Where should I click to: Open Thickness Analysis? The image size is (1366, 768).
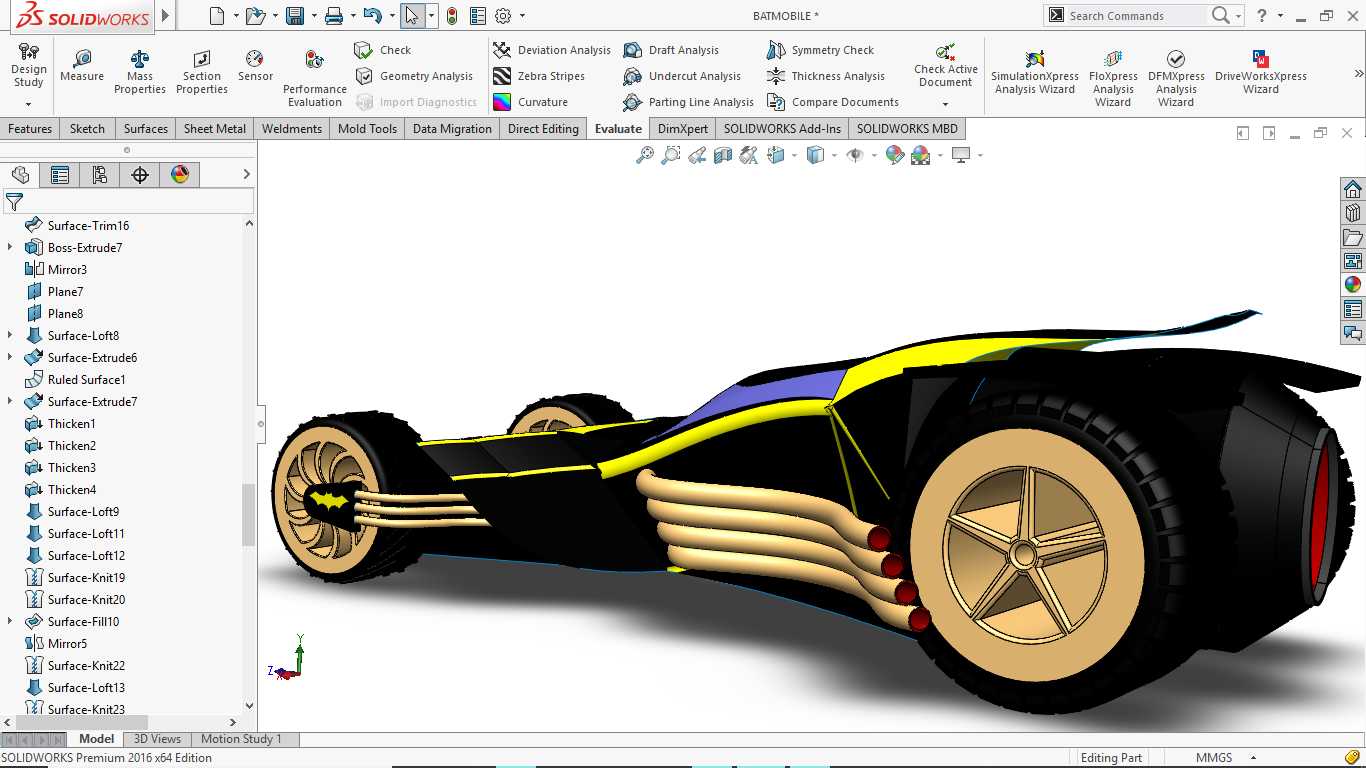click(x=826, y=76)
